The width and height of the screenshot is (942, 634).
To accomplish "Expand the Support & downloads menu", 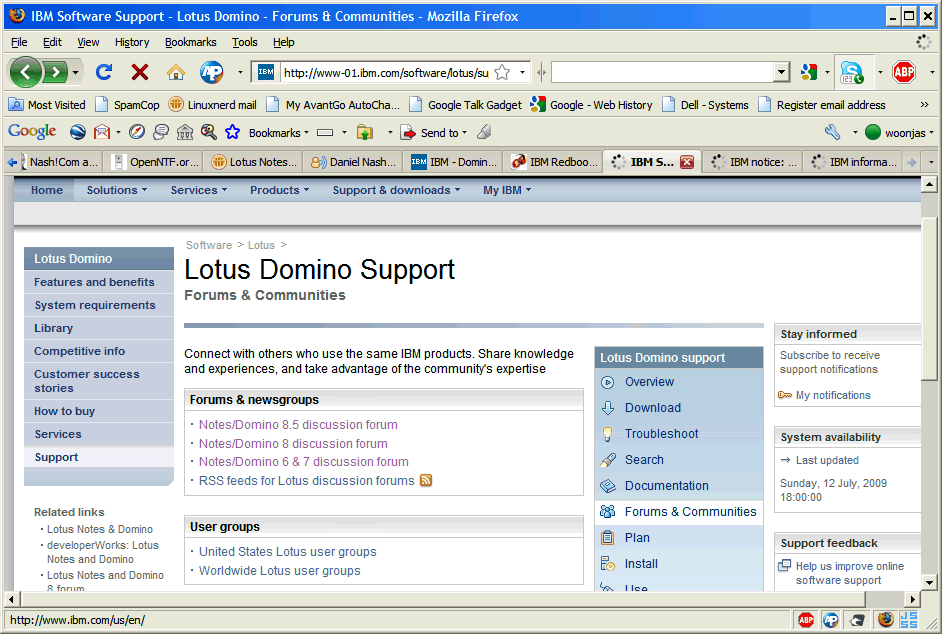I will tap(397, 190).
